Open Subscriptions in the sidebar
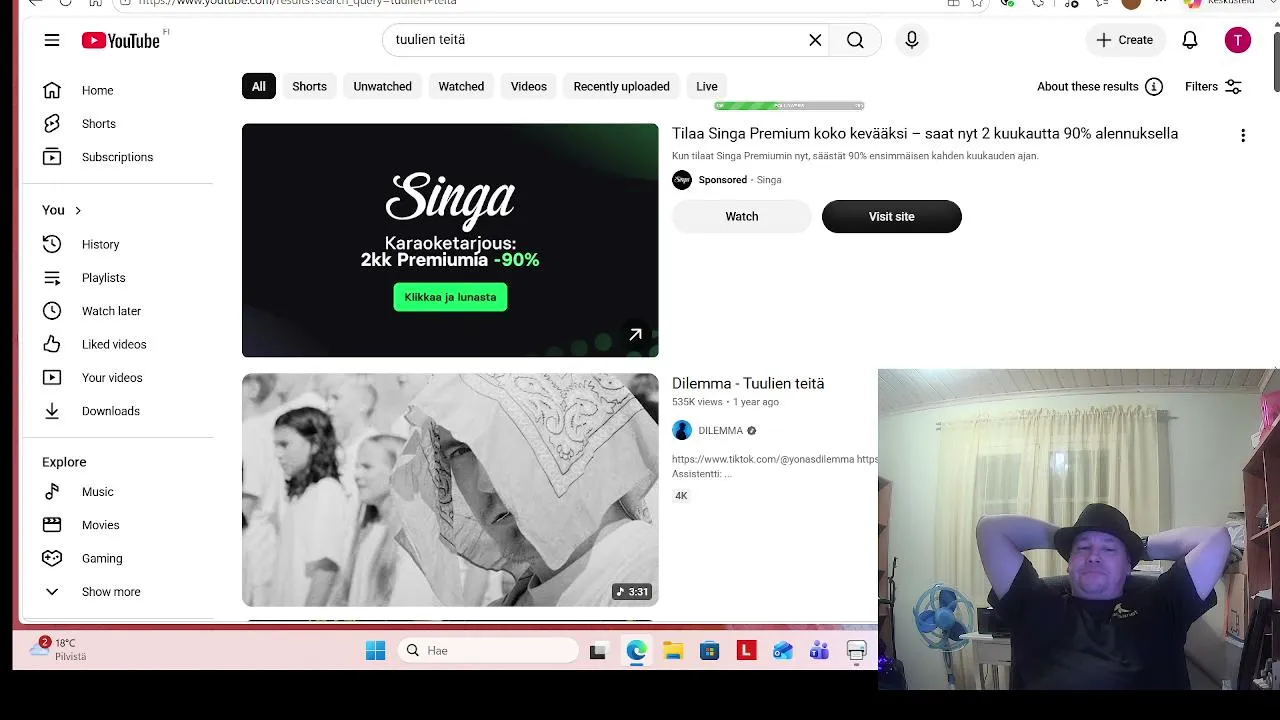 click(117, 157)
